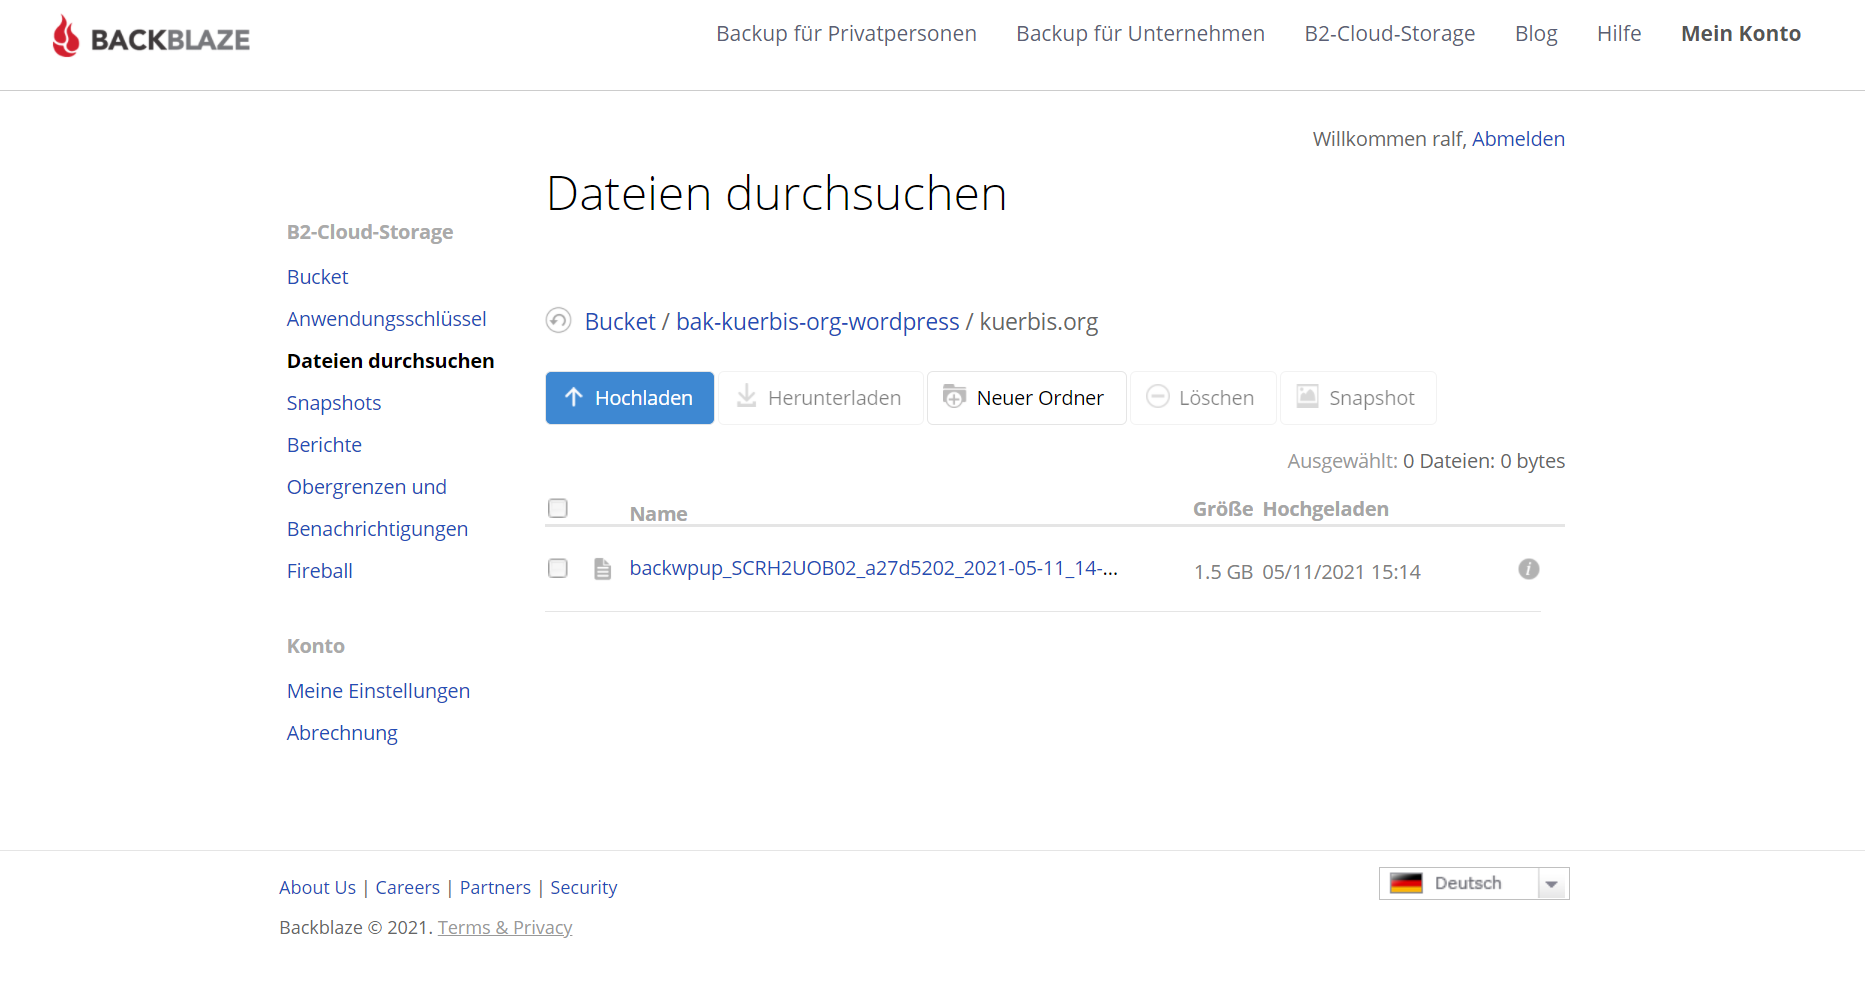The image size is (1865, 1002).
Task: Click the 05/11/2021 15:14 upload date
Action: coord(1341,572)
